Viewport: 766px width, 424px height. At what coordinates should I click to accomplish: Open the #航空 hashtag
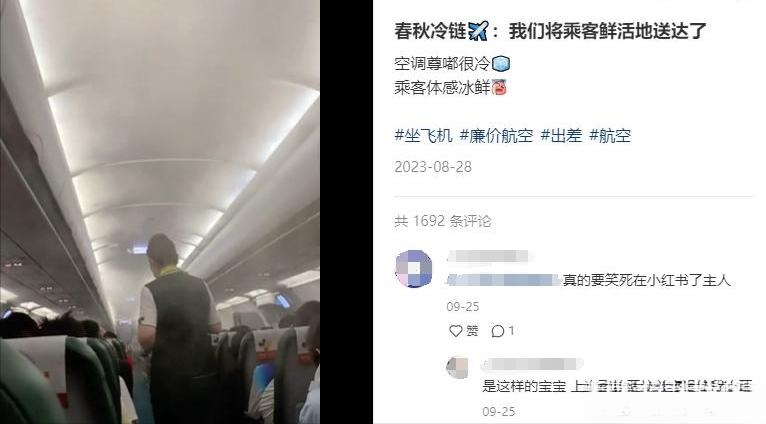pos(610,135)
